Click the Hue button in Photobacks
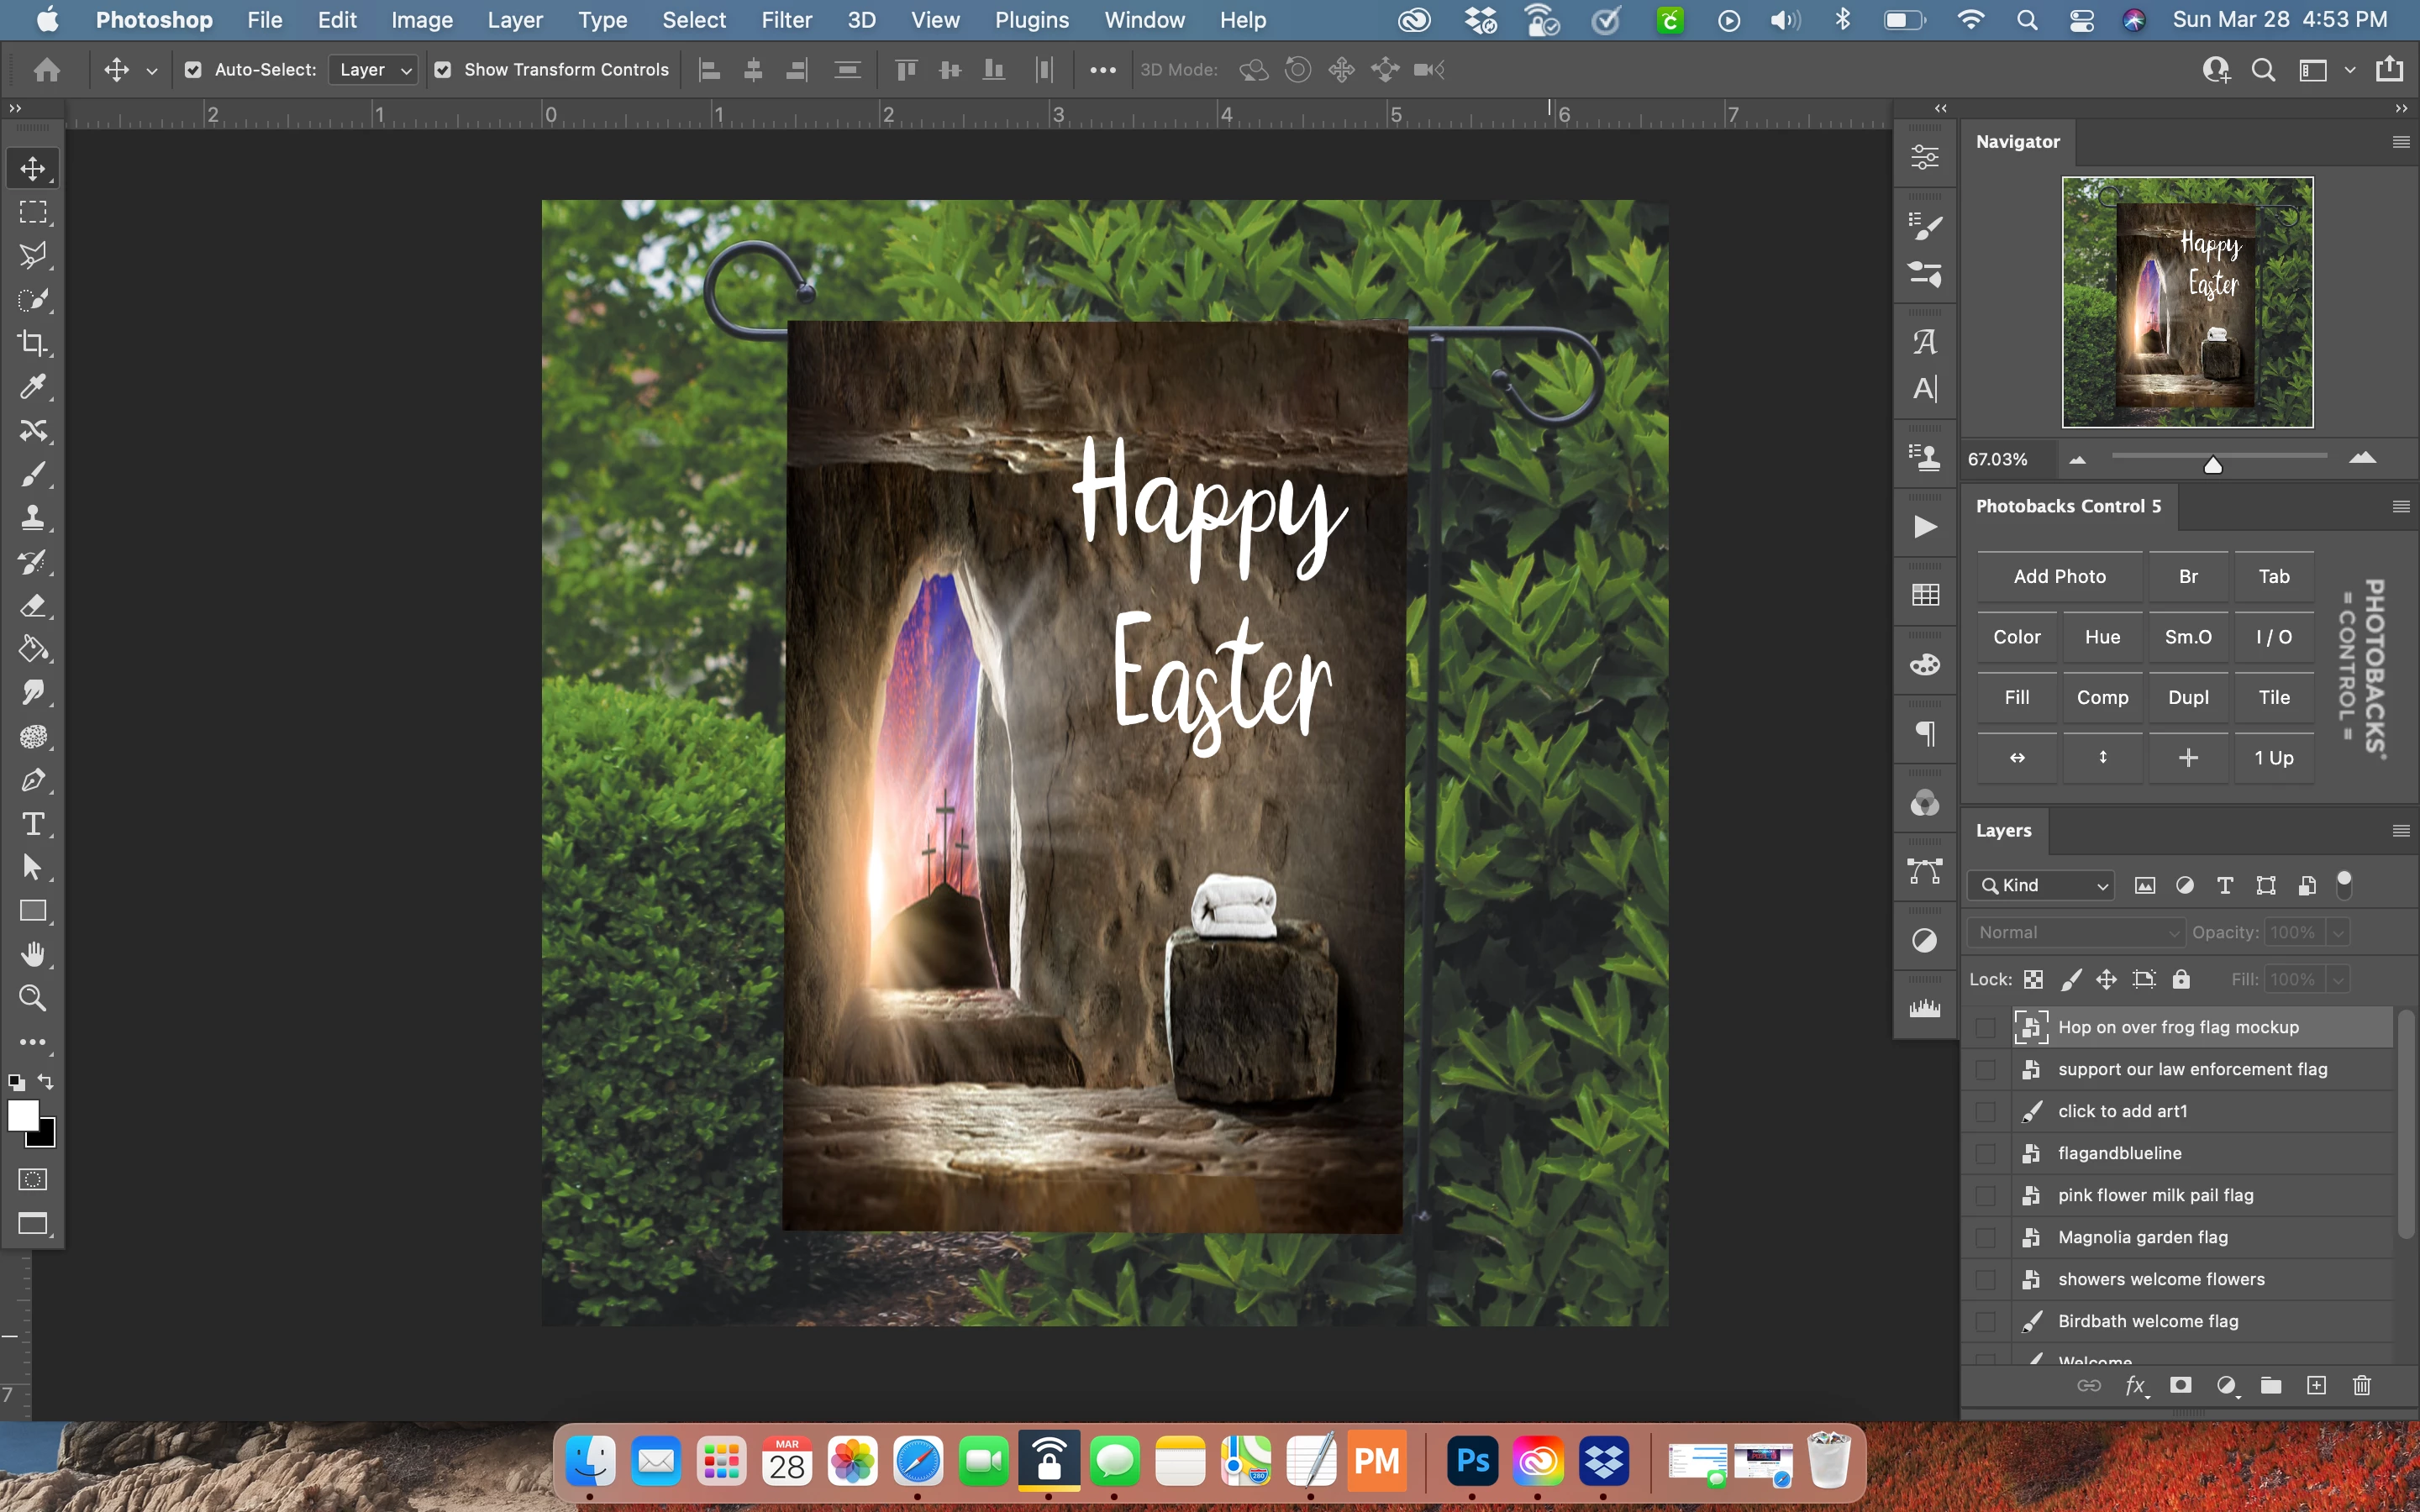Image resolution: width=2420 pixels, height=1512 pixels. (2102, 637)
